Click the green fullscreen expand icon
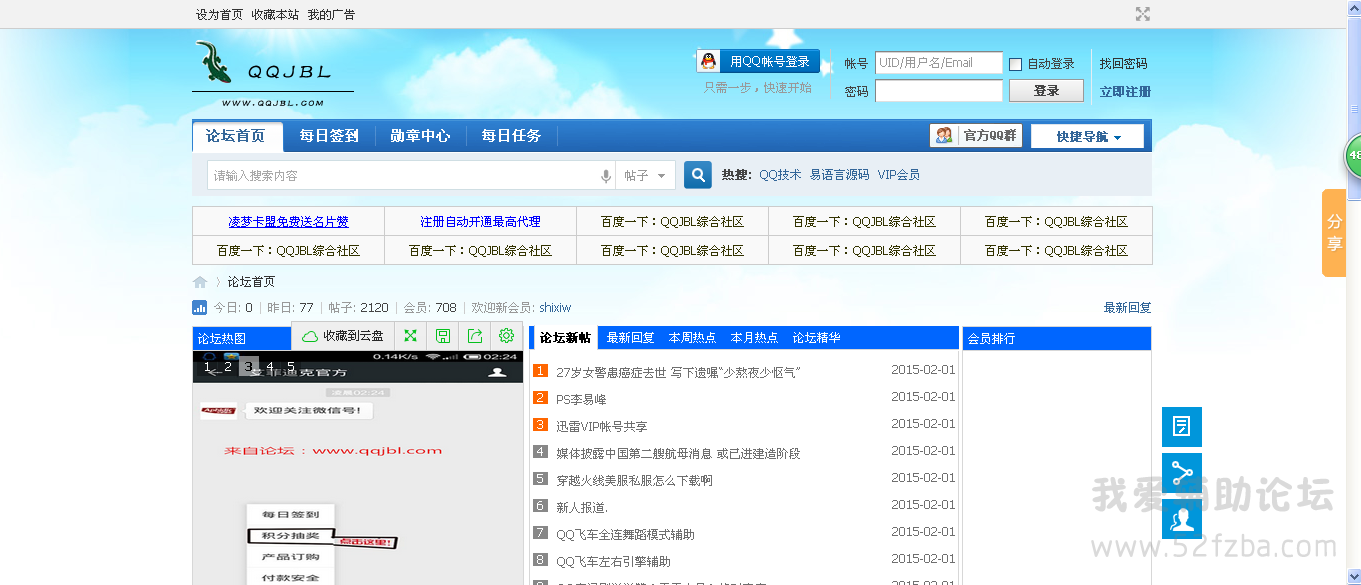 (410, 336)
